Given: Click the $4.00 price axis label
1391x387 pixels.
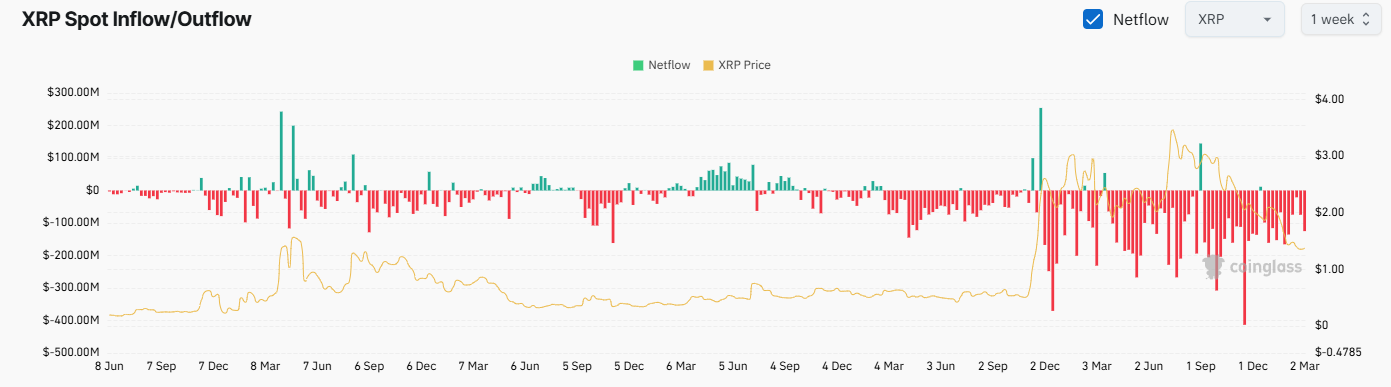Looking at the screenshot, I should pos(1330,99).
